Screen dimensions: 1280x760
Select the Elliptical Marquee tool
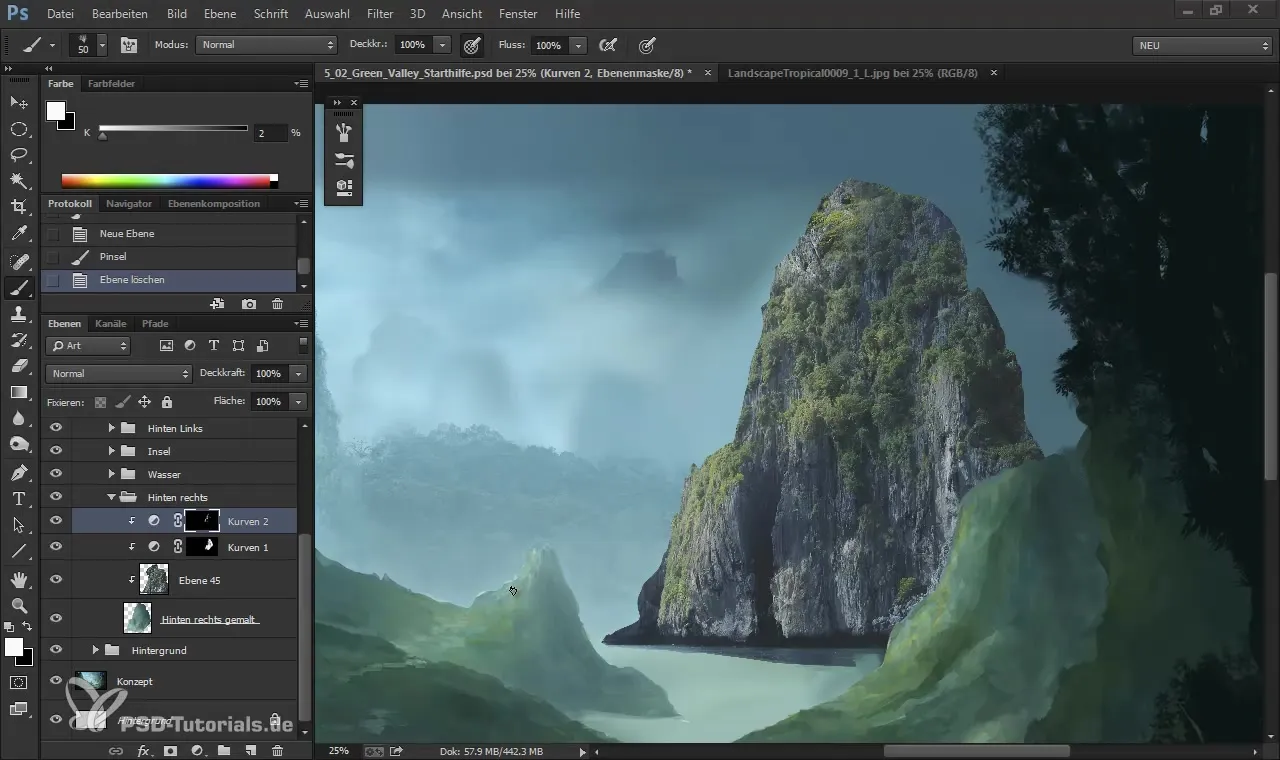click(x=18, y=129)
